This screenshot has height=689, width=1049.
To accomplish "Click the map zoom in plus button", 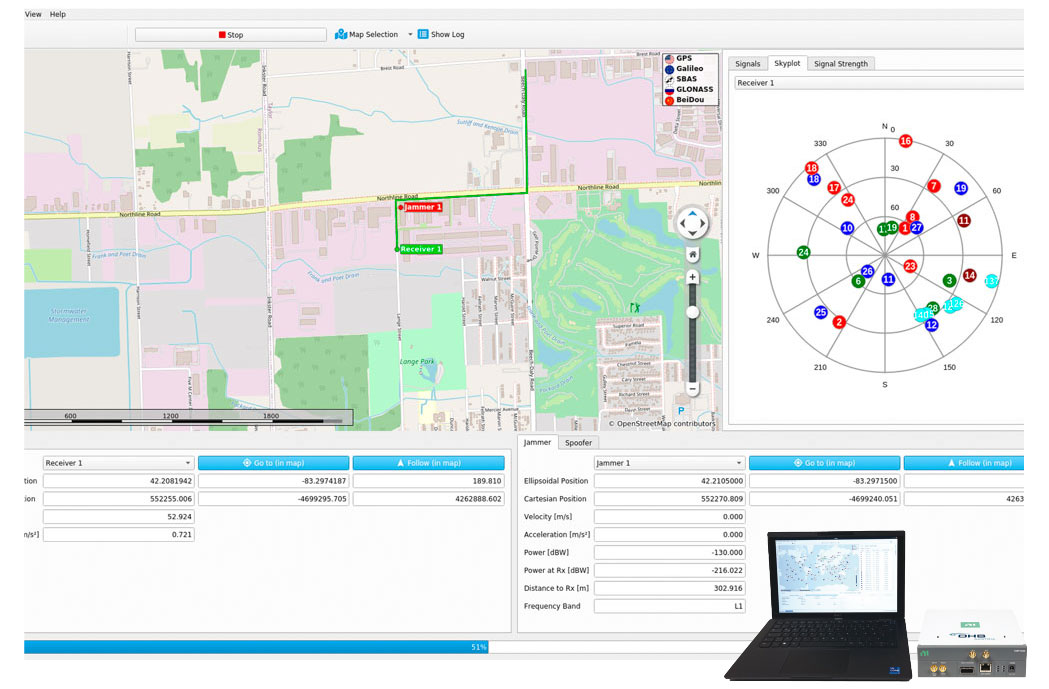I will (692, 277).
